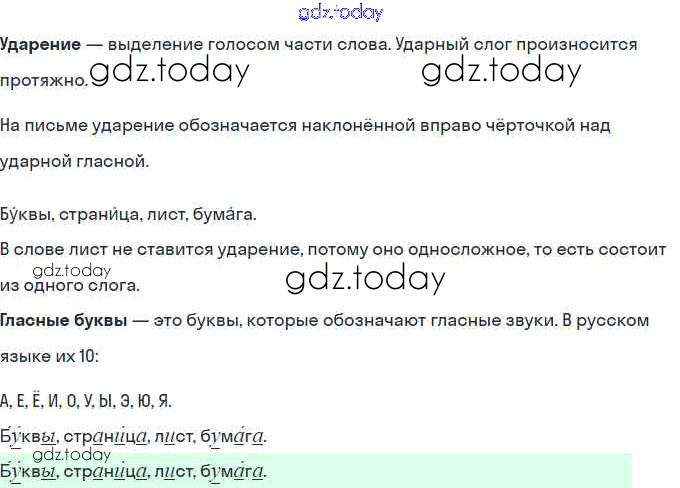
Task: Click the word "протяжно." in first paragraph
Action: coord(44,80)
